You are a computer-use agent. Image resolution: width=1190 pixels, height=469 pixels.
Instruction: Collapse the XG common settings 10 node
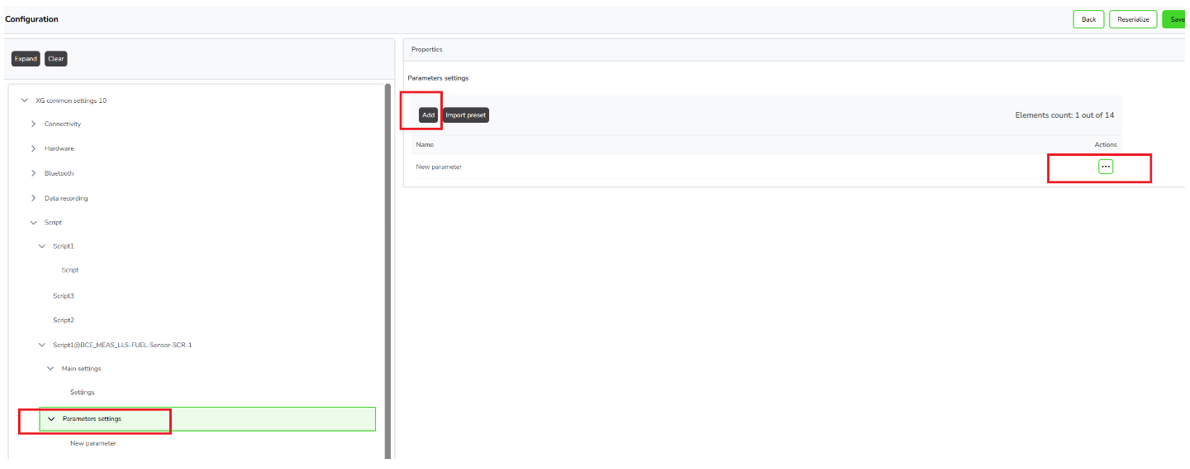25,100
